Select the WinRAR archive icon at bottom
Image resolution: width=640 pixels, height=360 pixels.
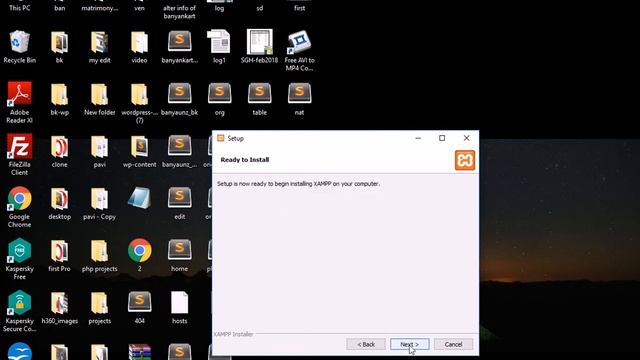[x=140, y=352]
